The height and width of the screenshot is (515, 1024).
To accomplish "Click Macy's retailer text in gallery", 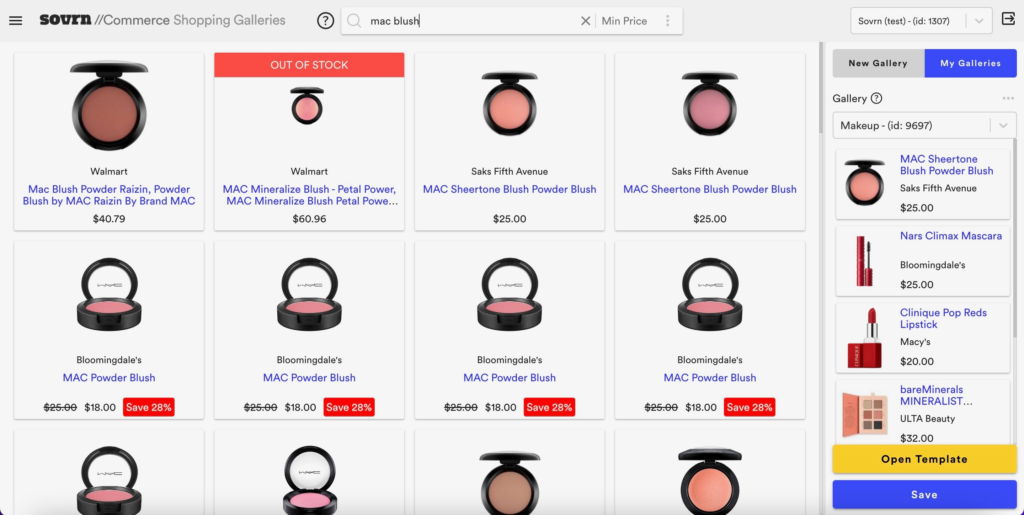I will click(915, 341).
